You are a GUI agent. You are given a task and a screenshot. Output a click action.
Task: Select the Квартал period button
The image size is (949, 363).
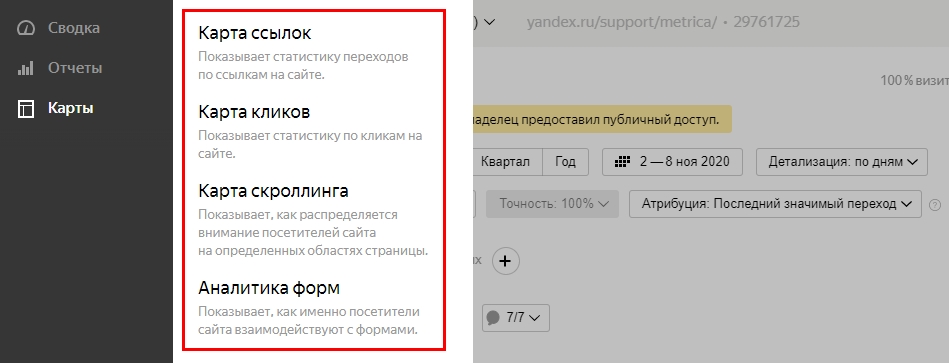pyautogui.click(x=505, y=162)
